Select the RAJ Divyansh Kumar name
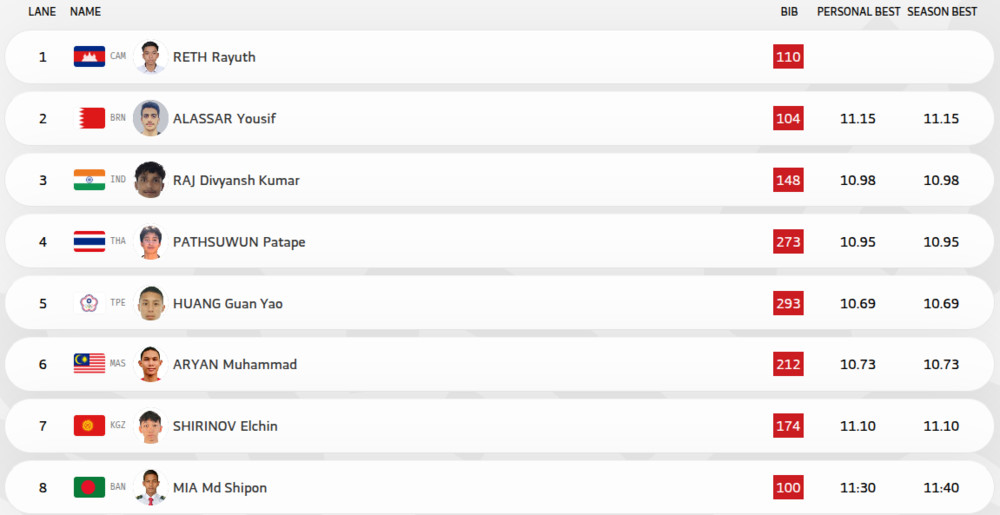This screenshot has width=1000, height=515. (x=236, y=180)
